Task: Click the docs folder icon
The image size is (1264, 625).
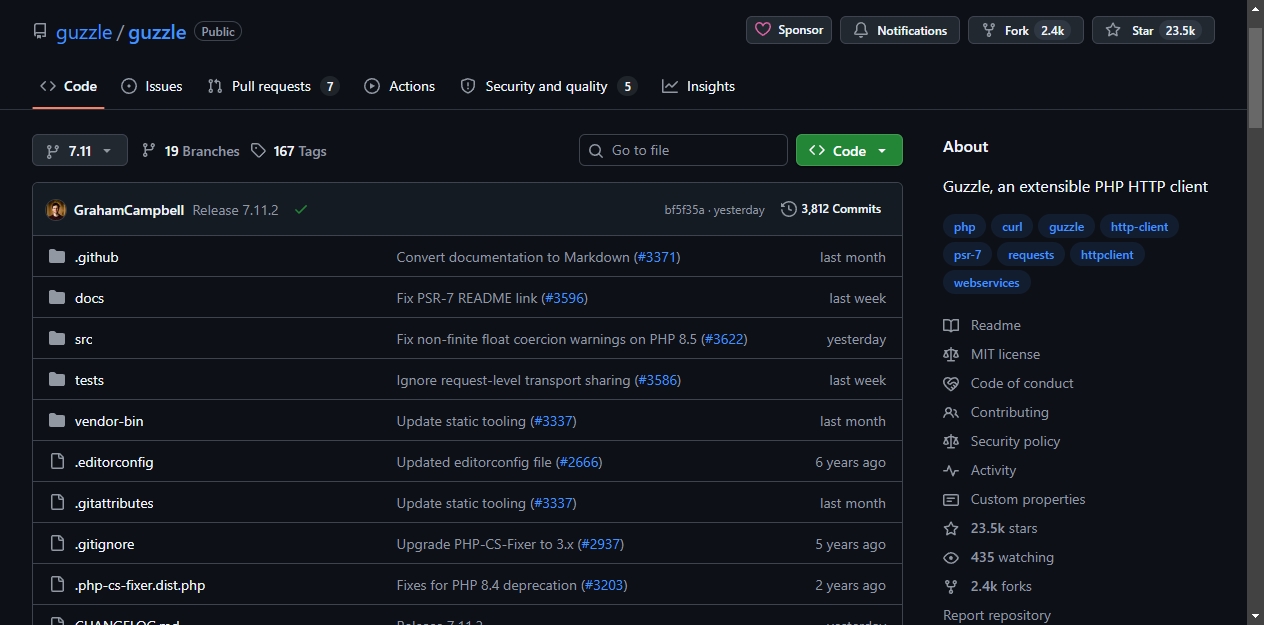Action: 57,298
